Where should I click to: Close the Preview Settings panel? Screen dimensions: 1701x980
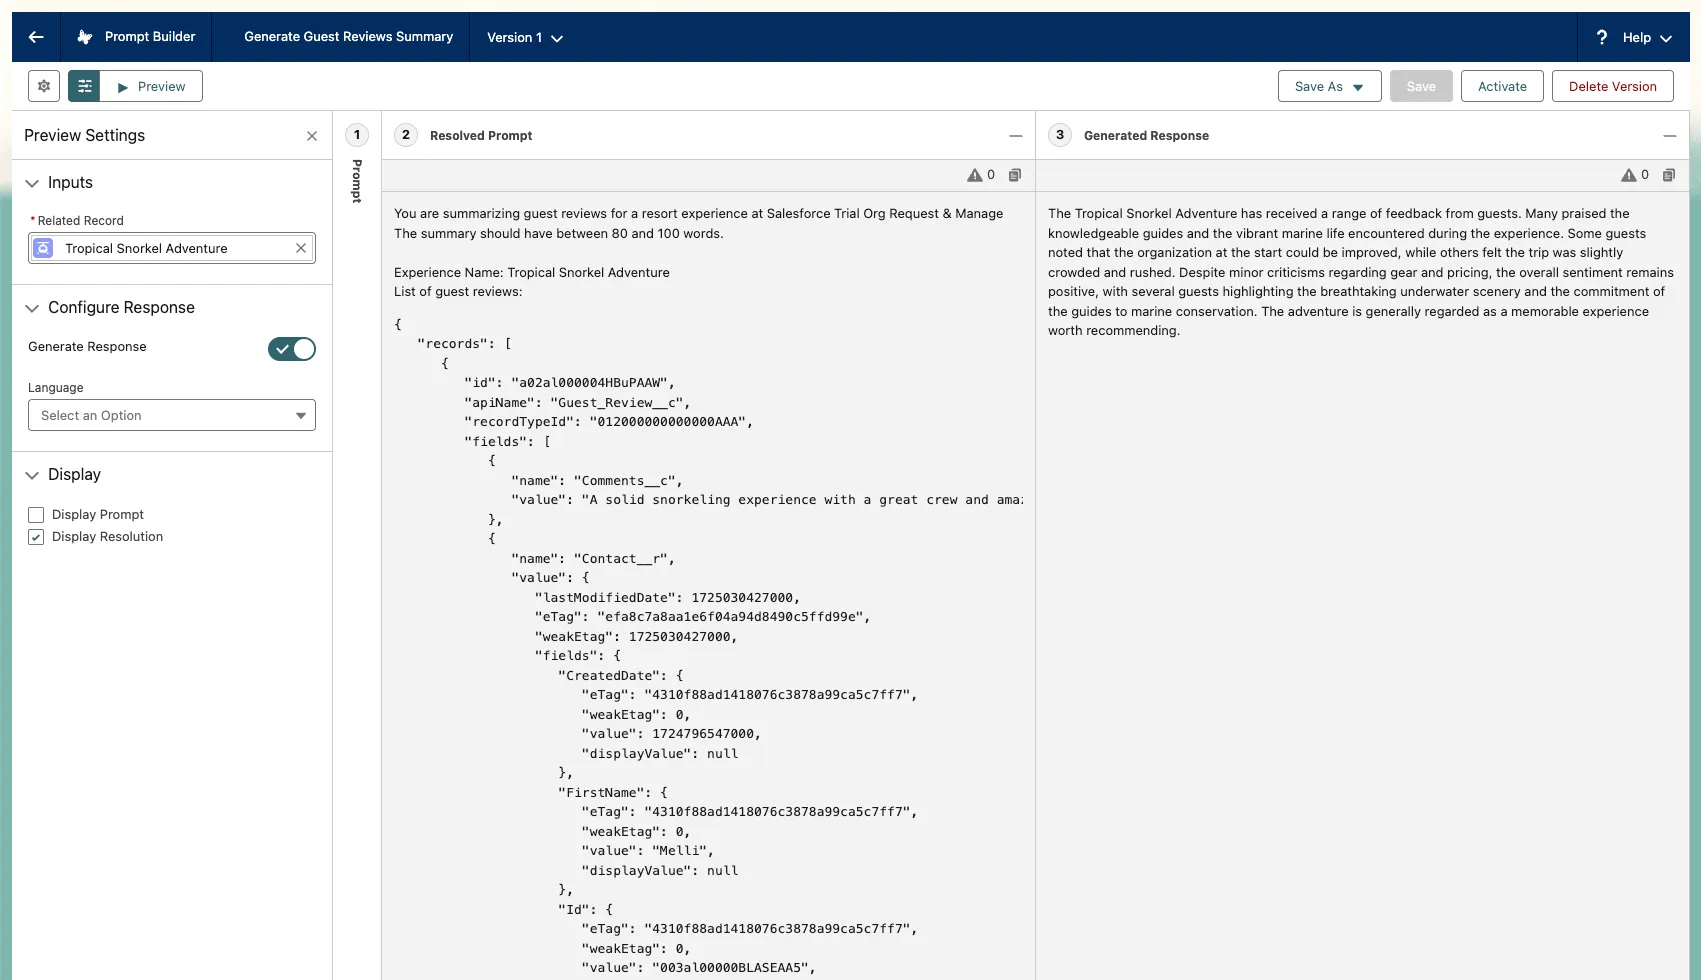pos(312,136)
